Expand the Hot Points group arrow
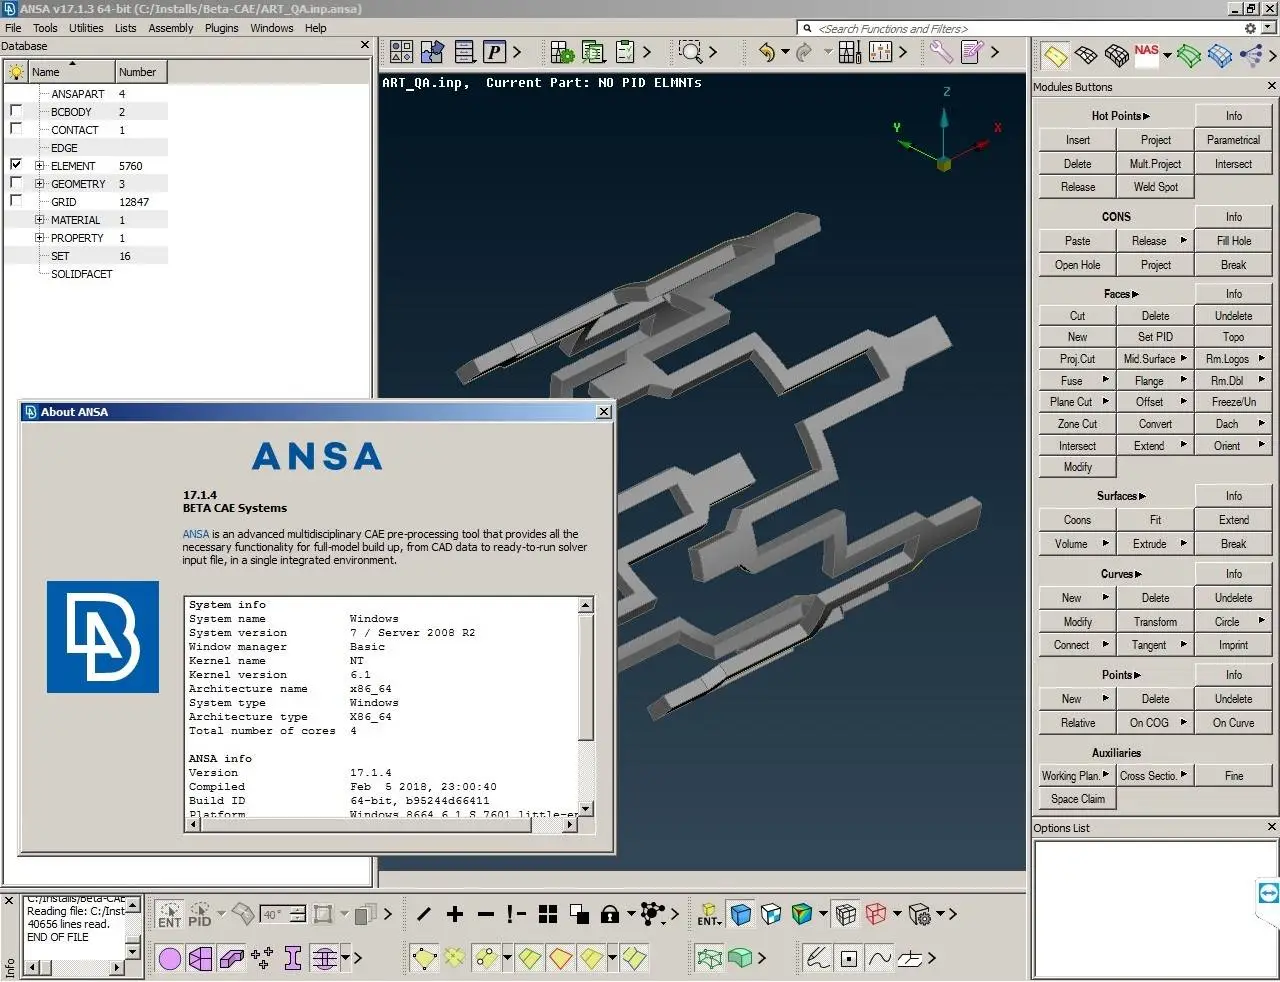 pyautogui.click(x=1146, y=116)
